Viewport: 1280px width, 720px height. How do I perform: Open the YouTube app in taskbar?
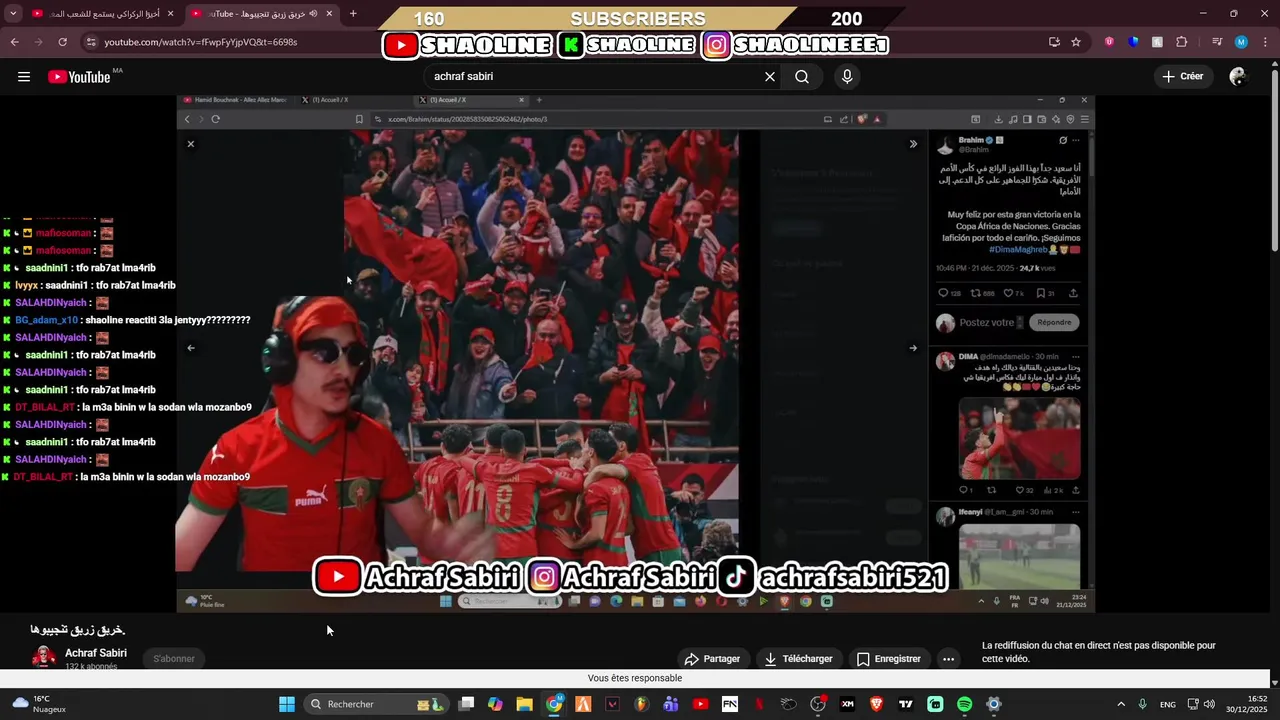click(x=700, y=704)
